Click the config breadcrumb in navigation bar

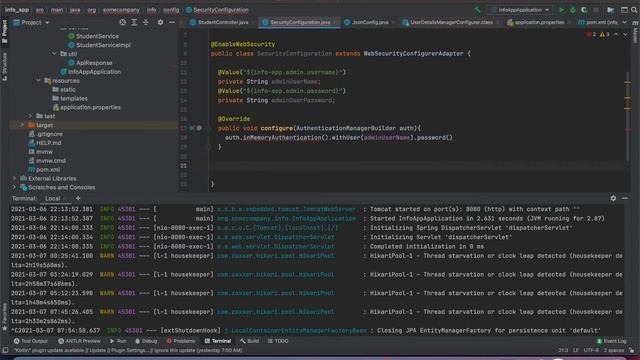[x=171, y=10]
